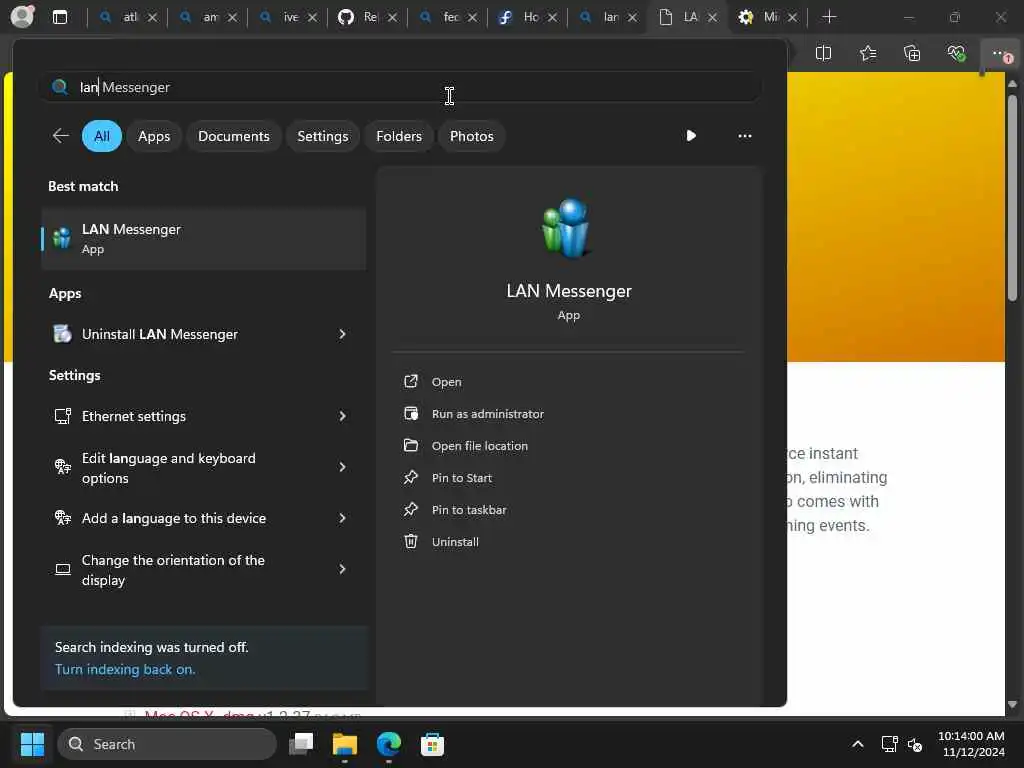Show hidden system tray icons
Screen dimensions: 1024x768
(x=858, y=744)
